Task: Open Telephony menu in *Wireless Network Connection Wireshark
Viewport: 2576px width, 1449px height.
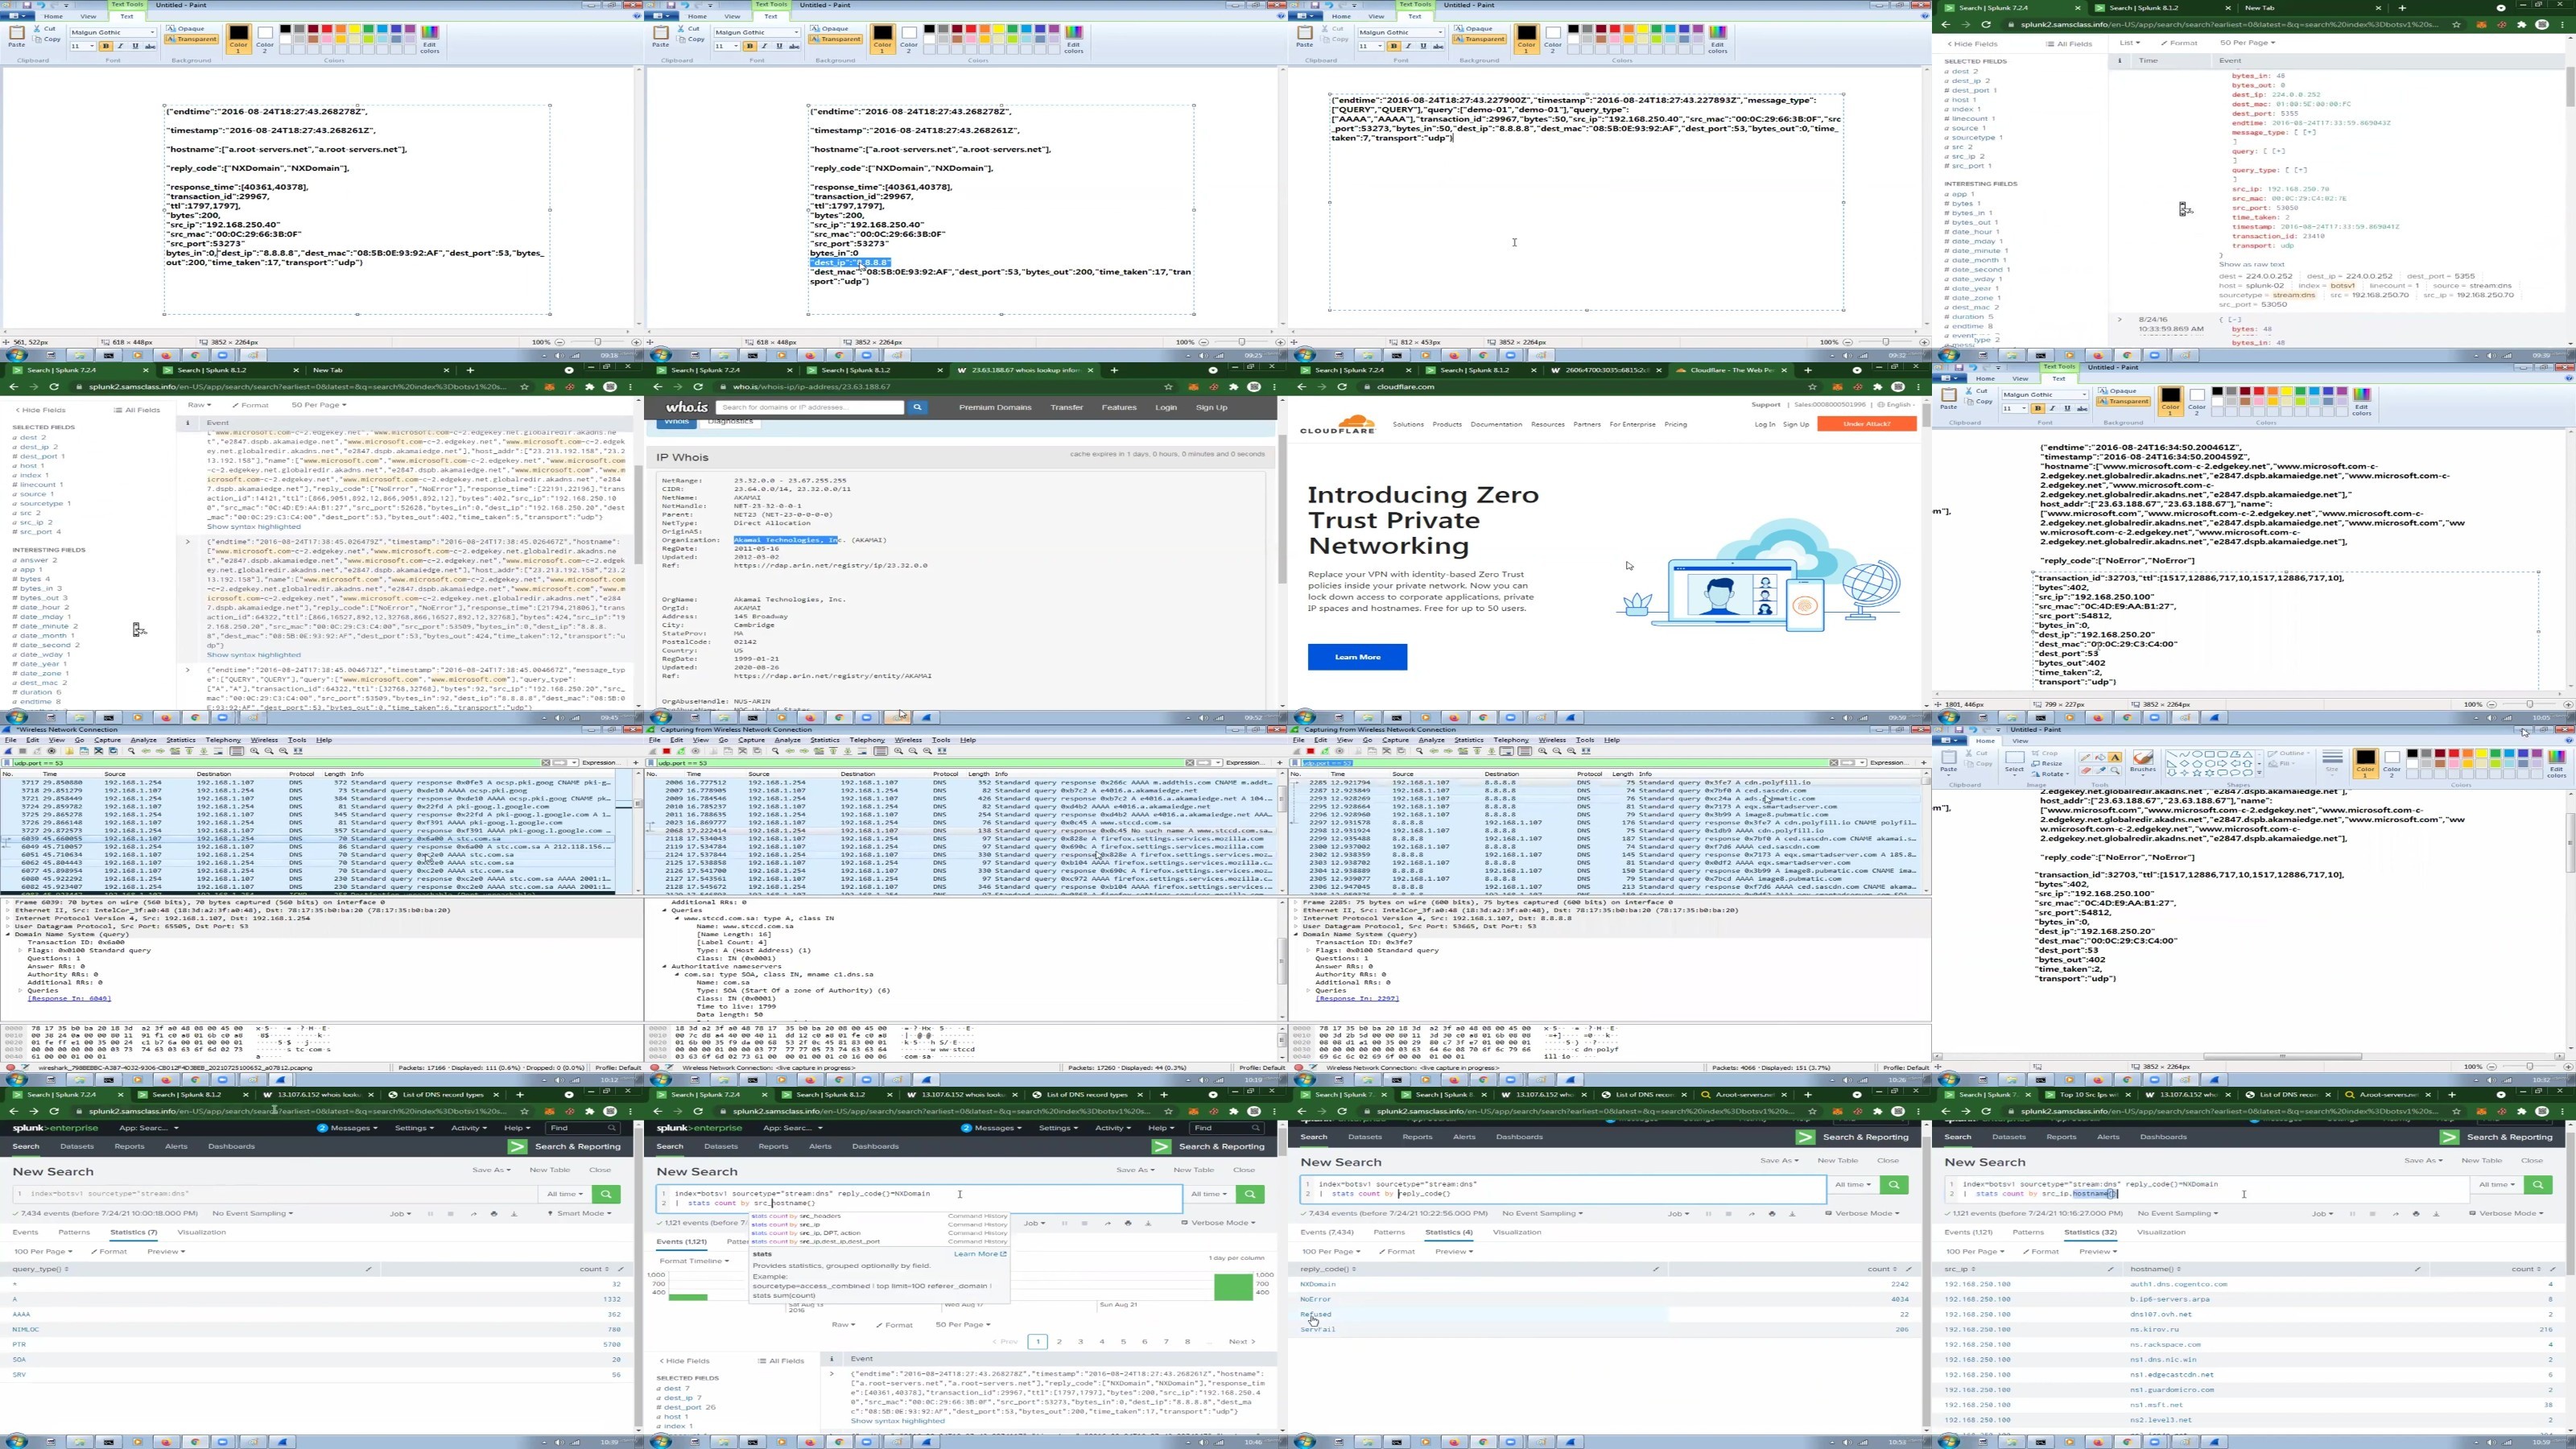Action: pos(223,740)
